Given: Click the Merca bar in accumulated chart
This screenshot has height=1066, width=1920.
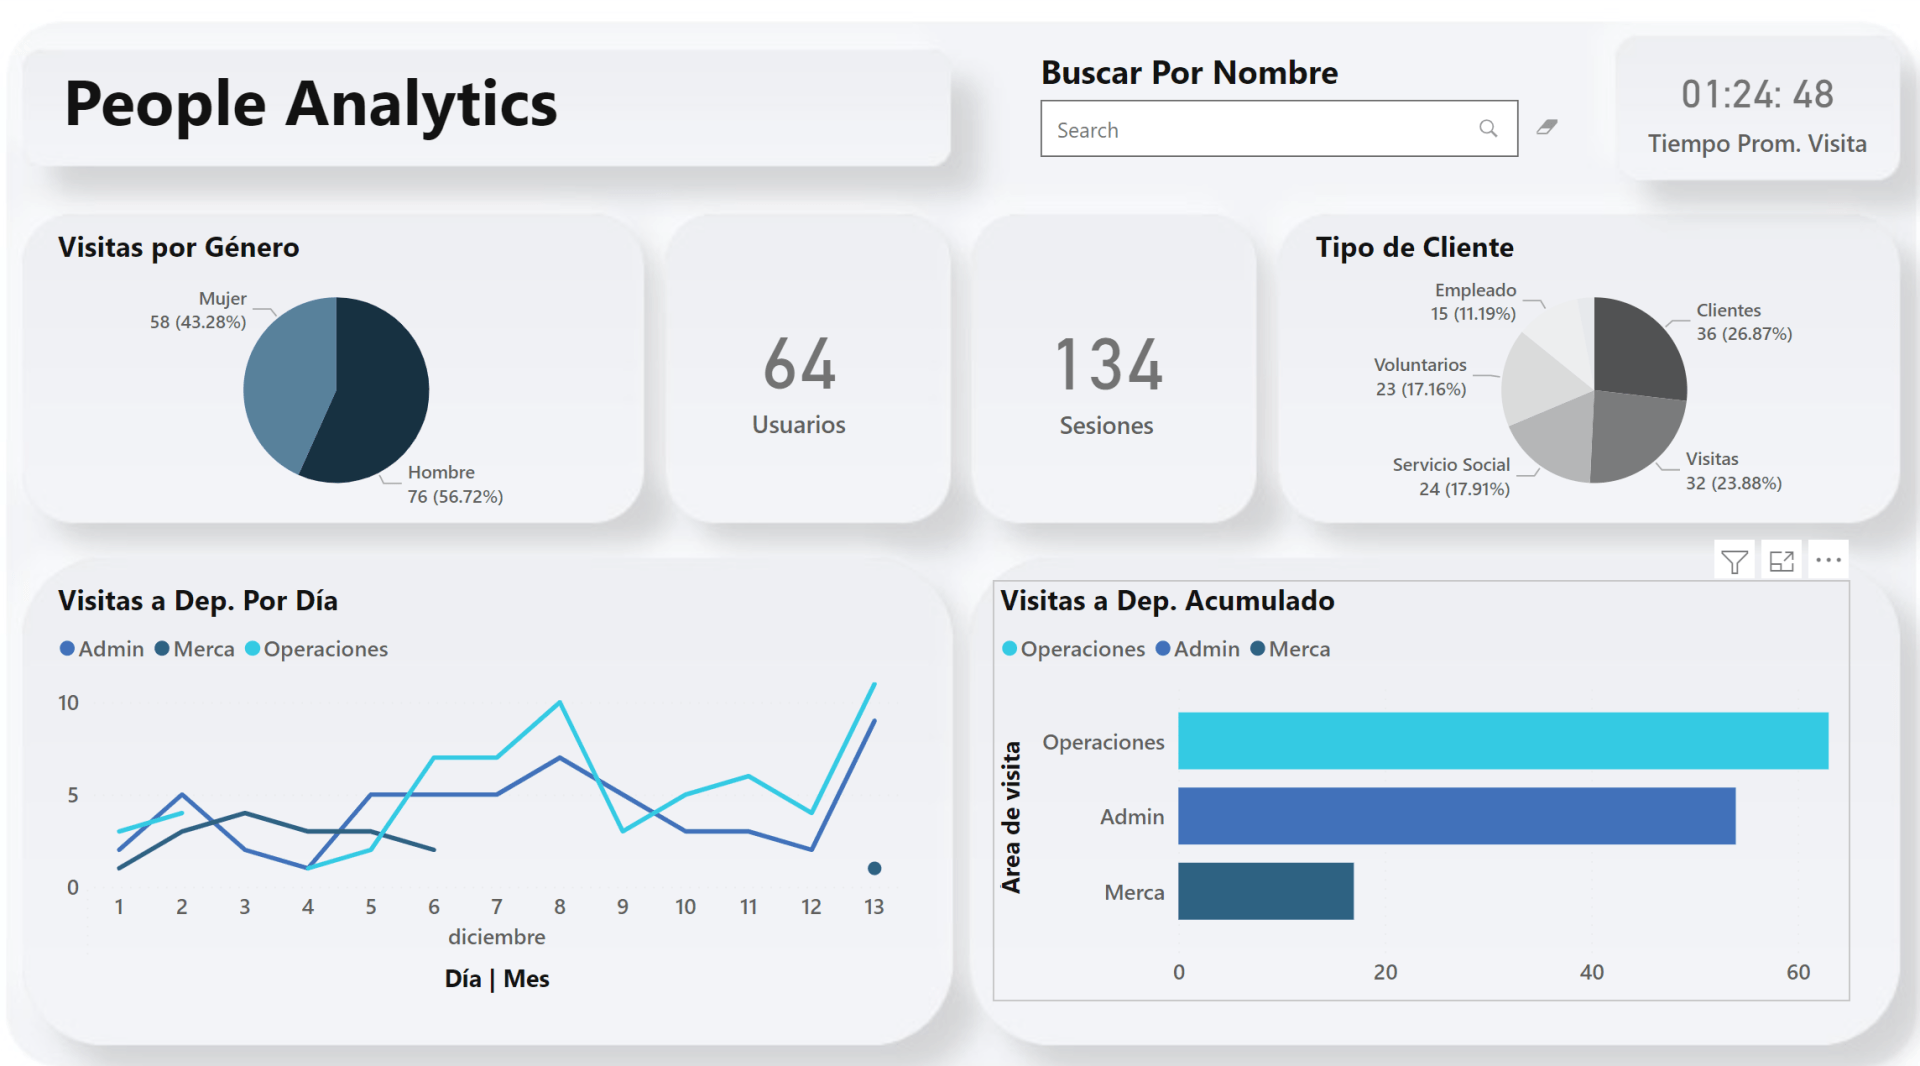Looking at the screenshot, I should click(x=1265, y=891).
